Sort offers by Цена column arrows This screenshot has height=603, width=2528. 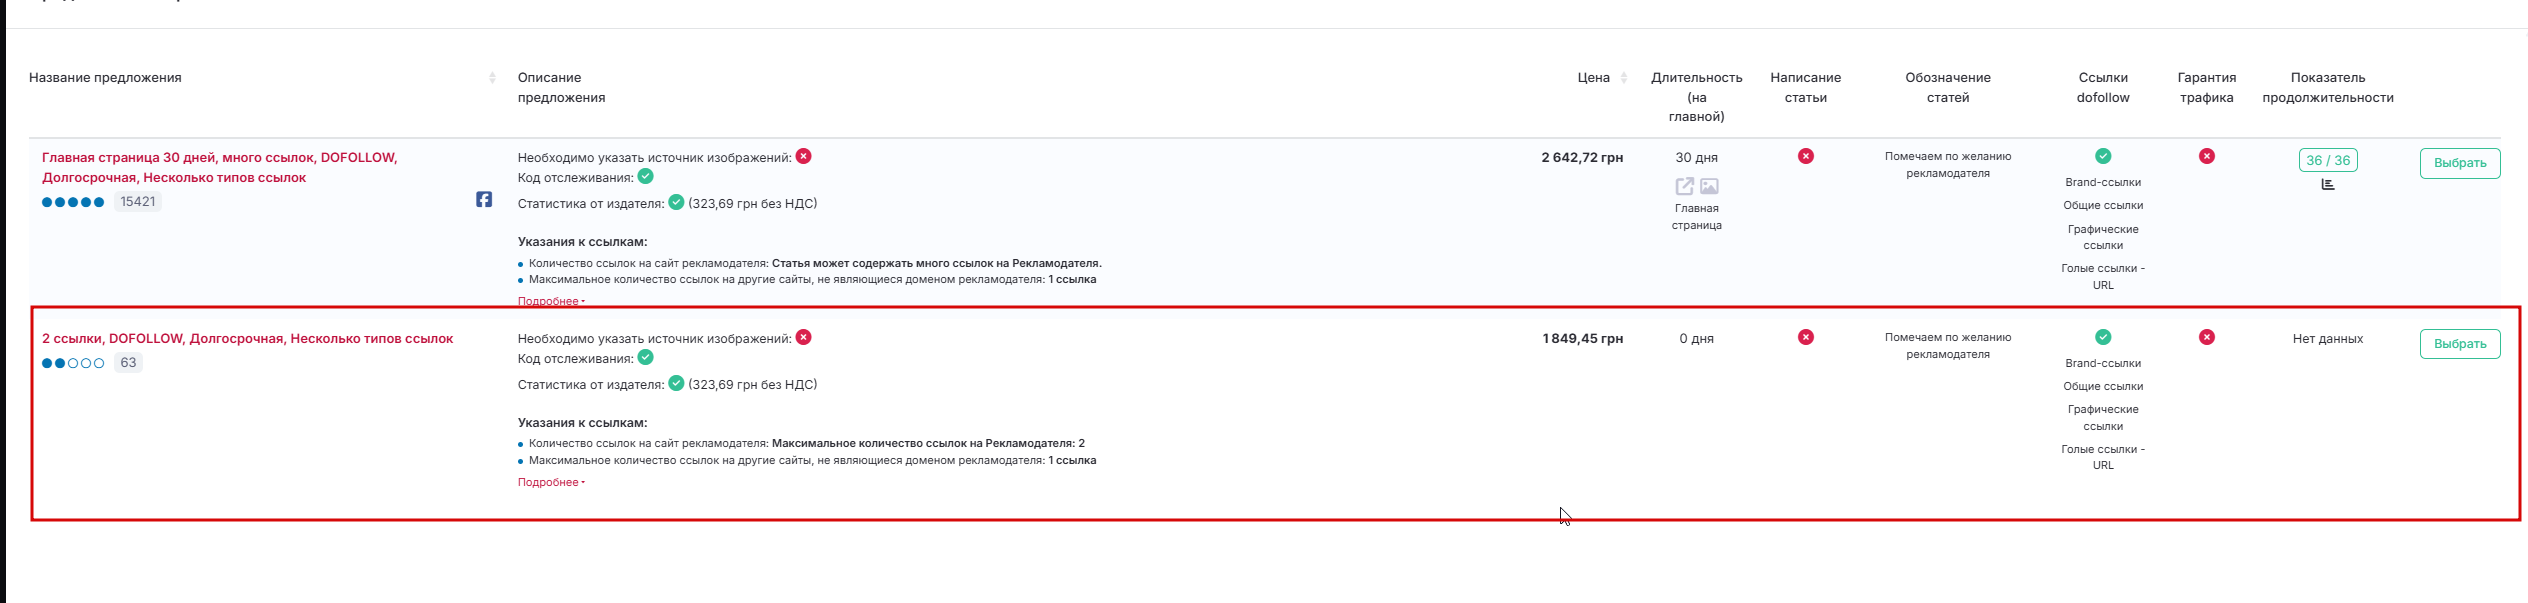[x=1624, y=78]
